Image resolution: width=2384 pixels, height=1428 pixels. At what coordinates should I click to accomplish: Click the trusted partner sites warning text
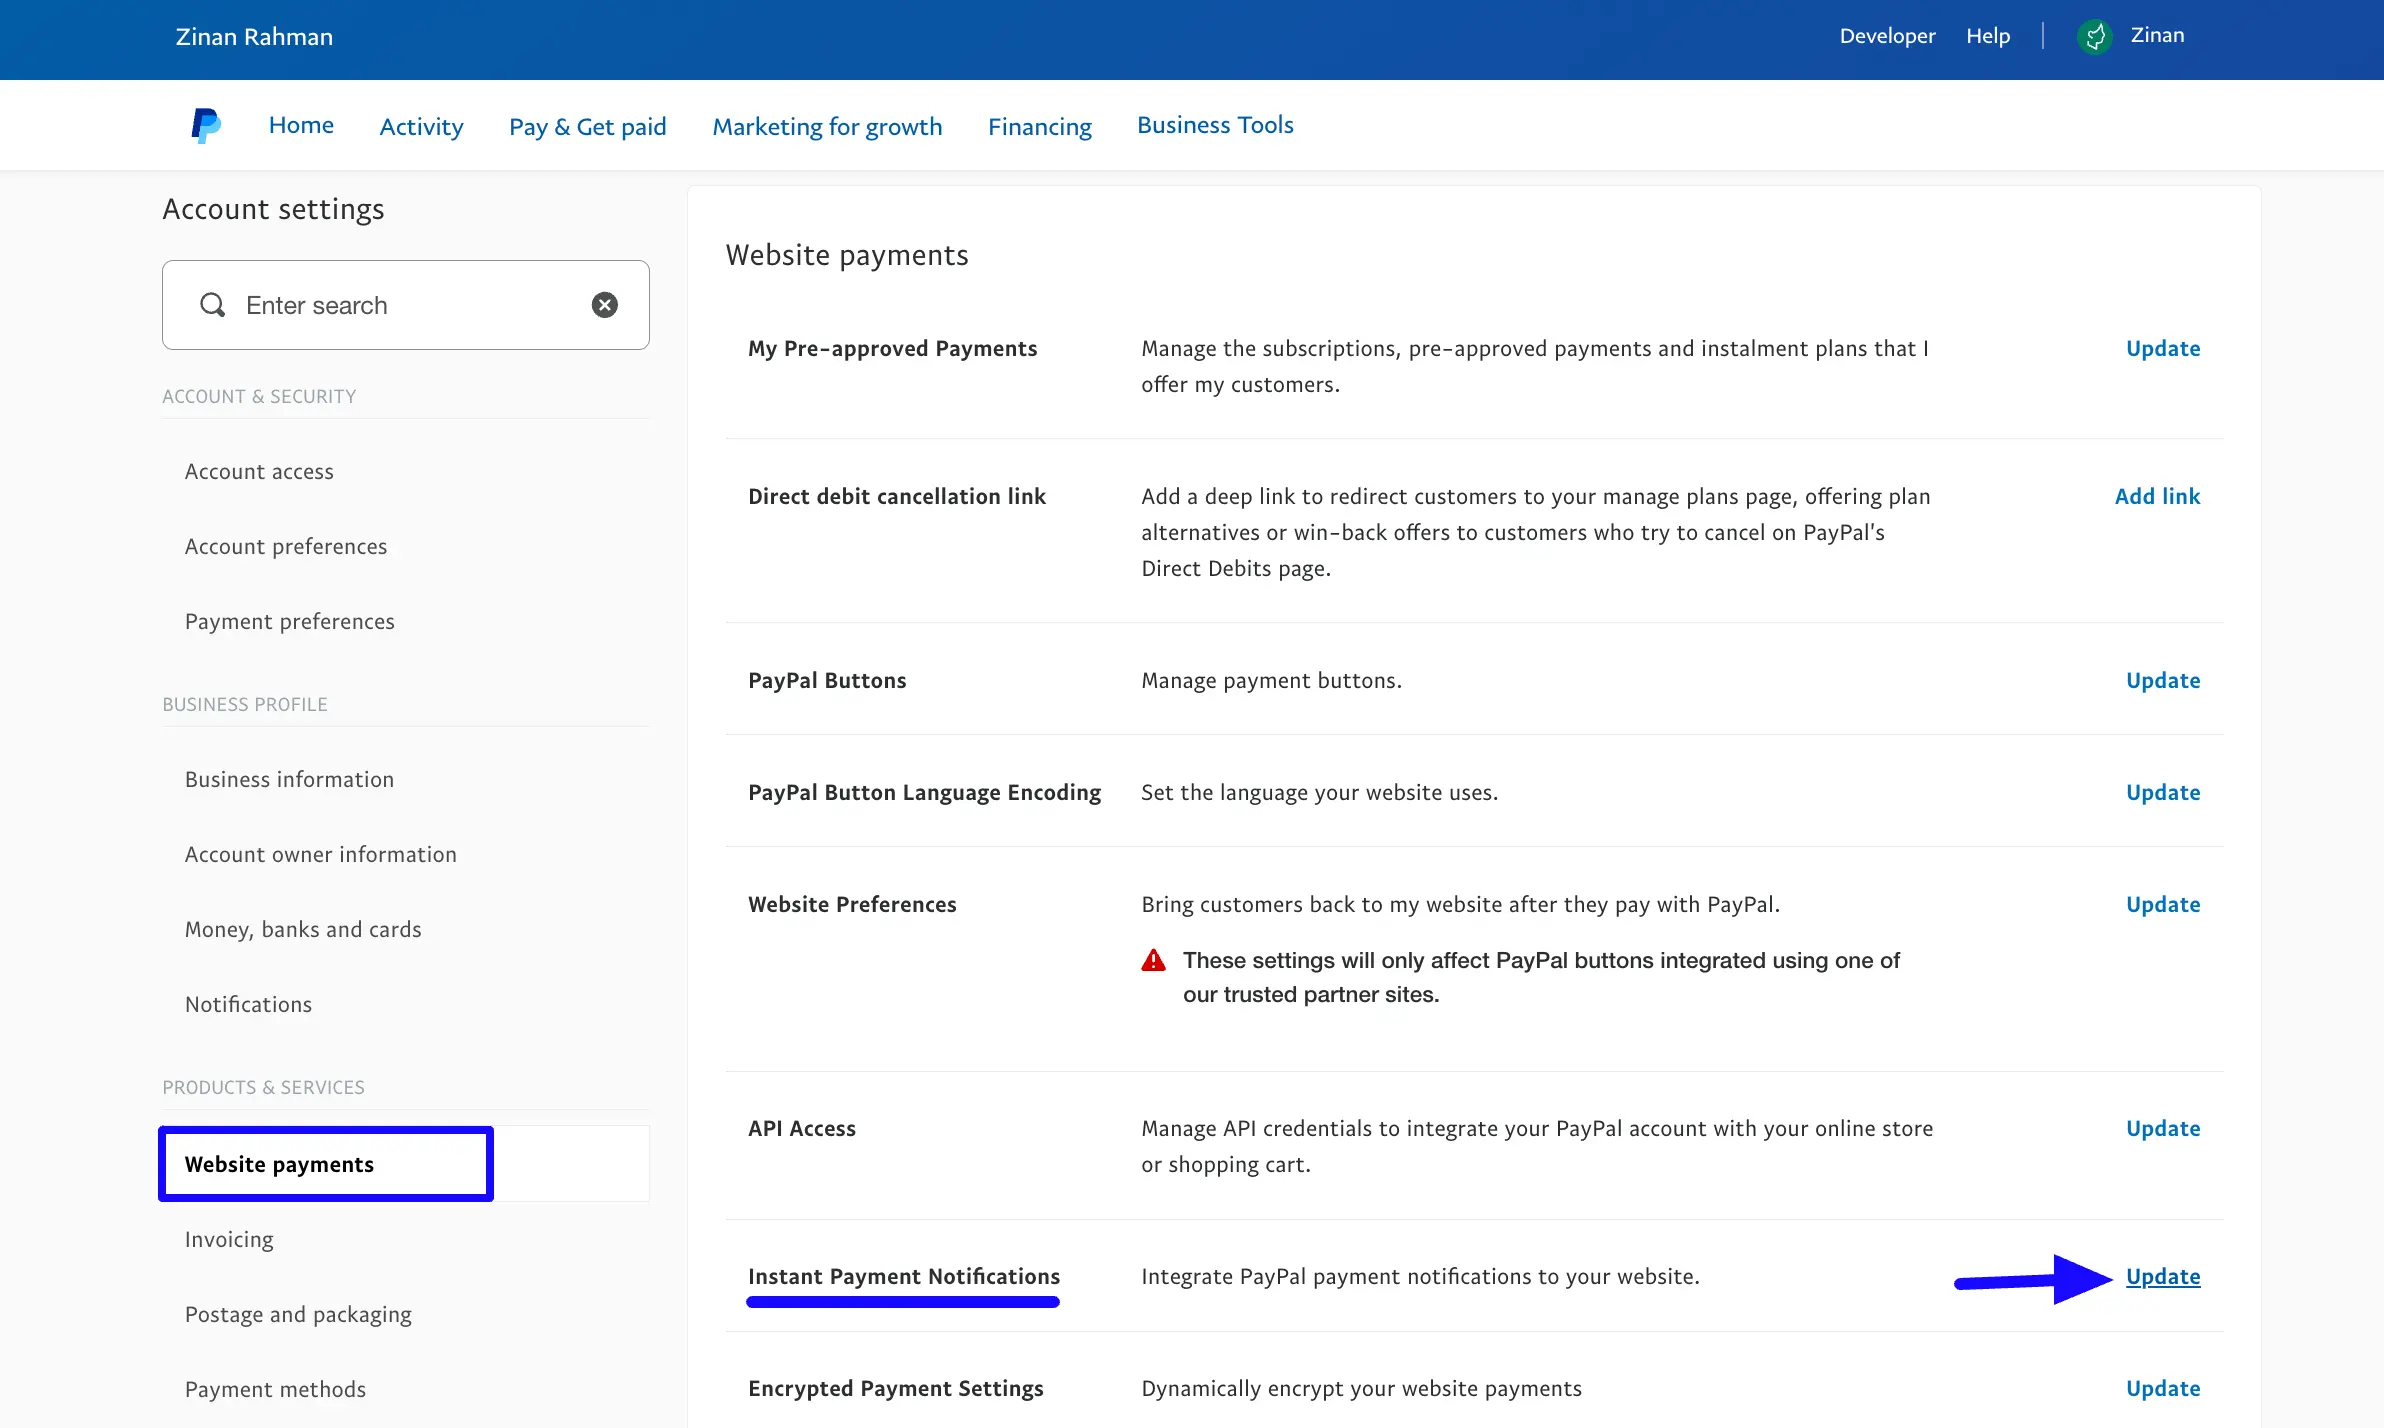pyautogui.click(x=1541, y=977)
